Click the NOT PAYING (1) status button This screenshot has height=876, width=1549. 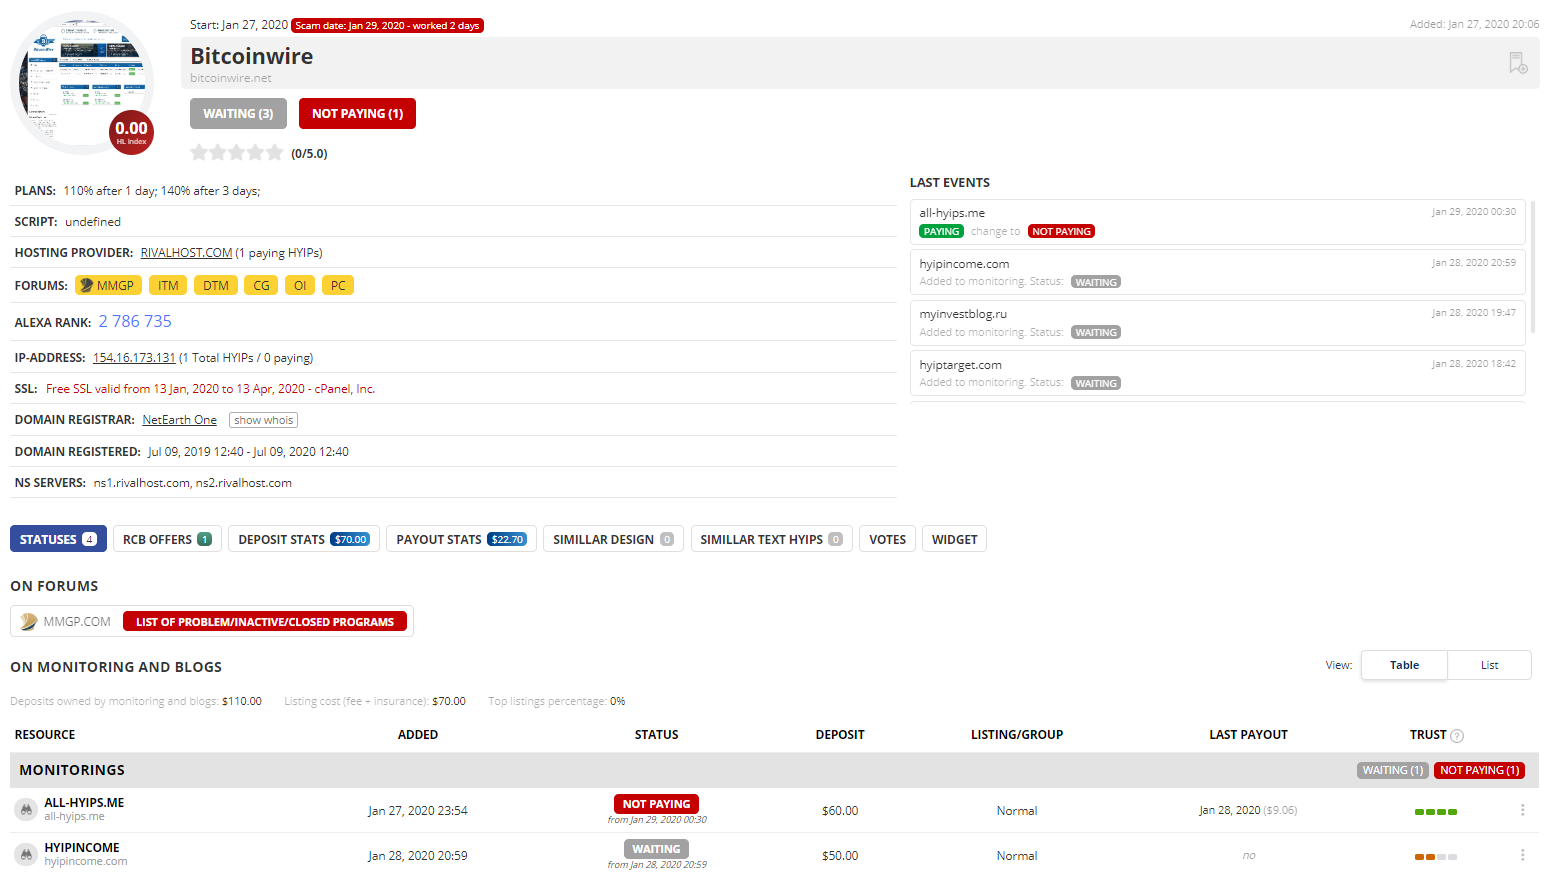point(357,113)
